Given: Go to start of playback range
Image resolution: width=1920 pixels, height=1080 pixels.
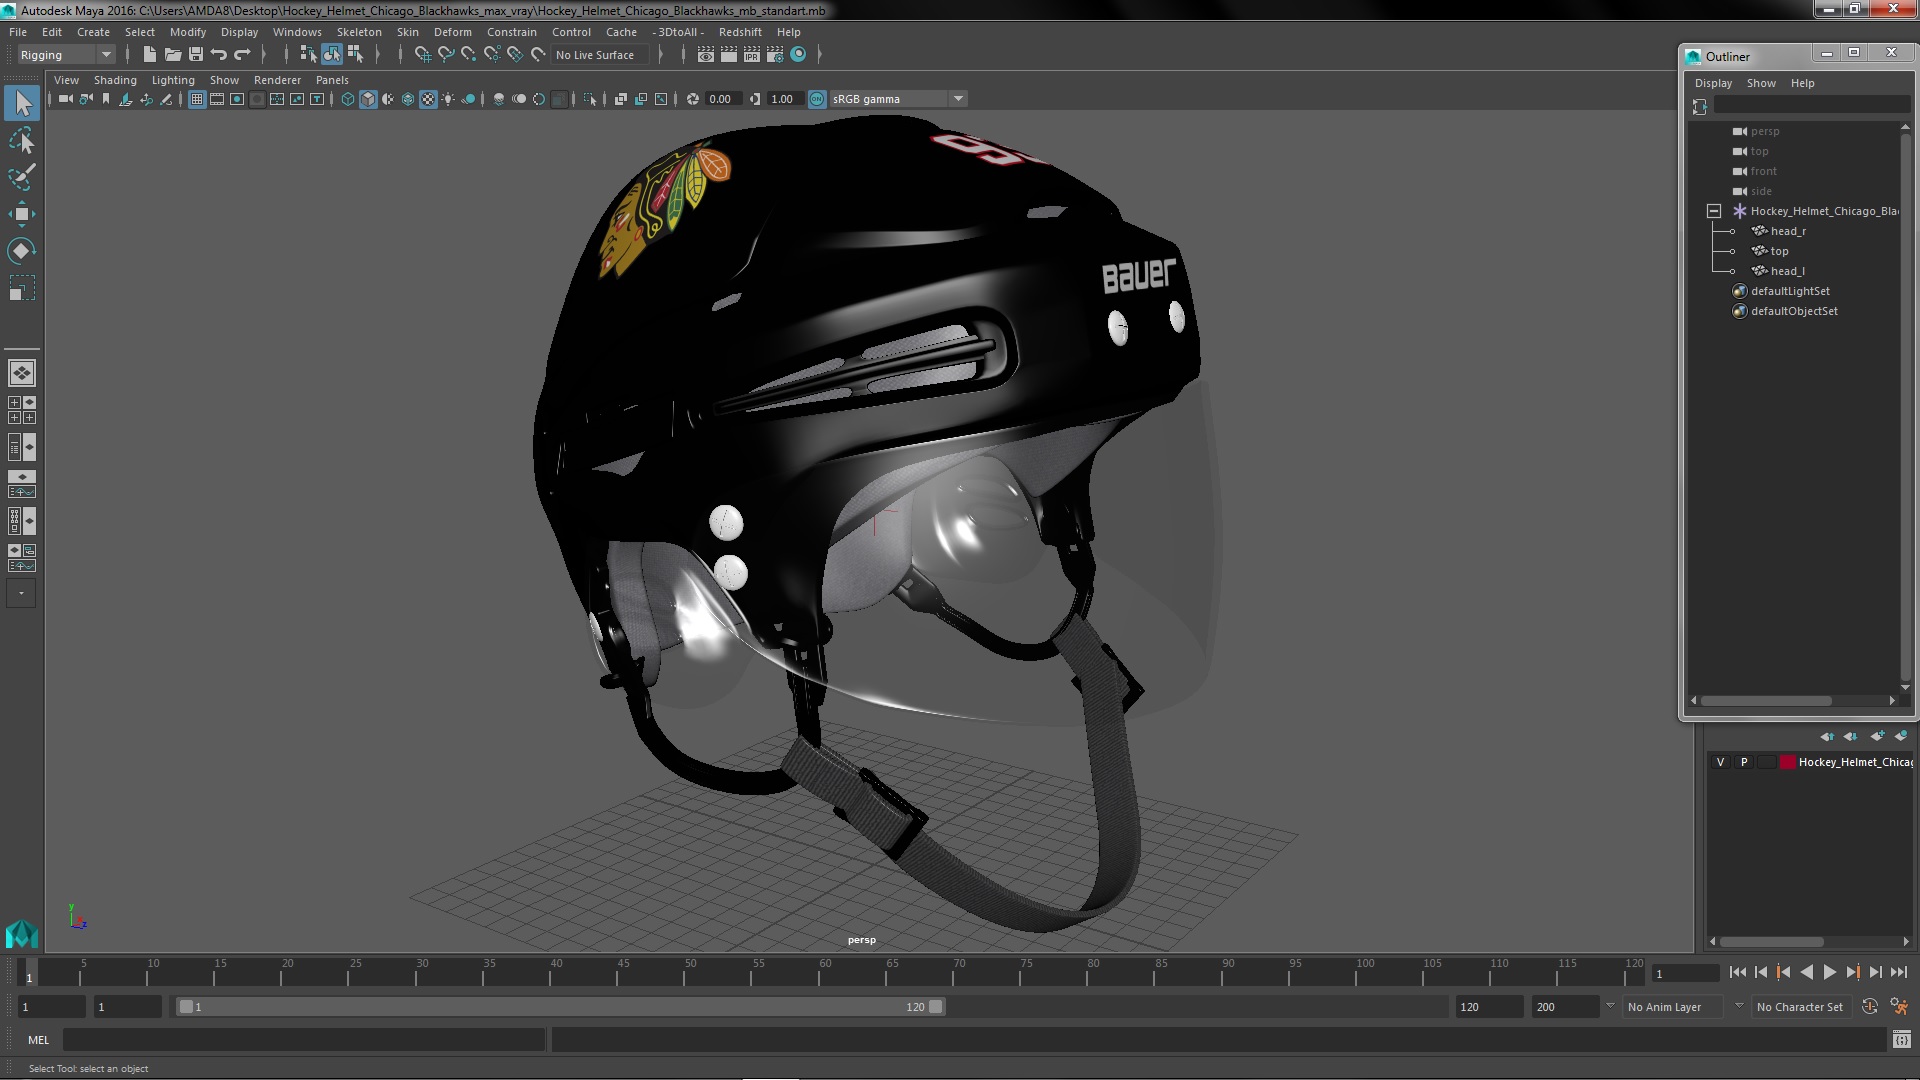Looking at the screenshot, I should [x=1737, y=972].
